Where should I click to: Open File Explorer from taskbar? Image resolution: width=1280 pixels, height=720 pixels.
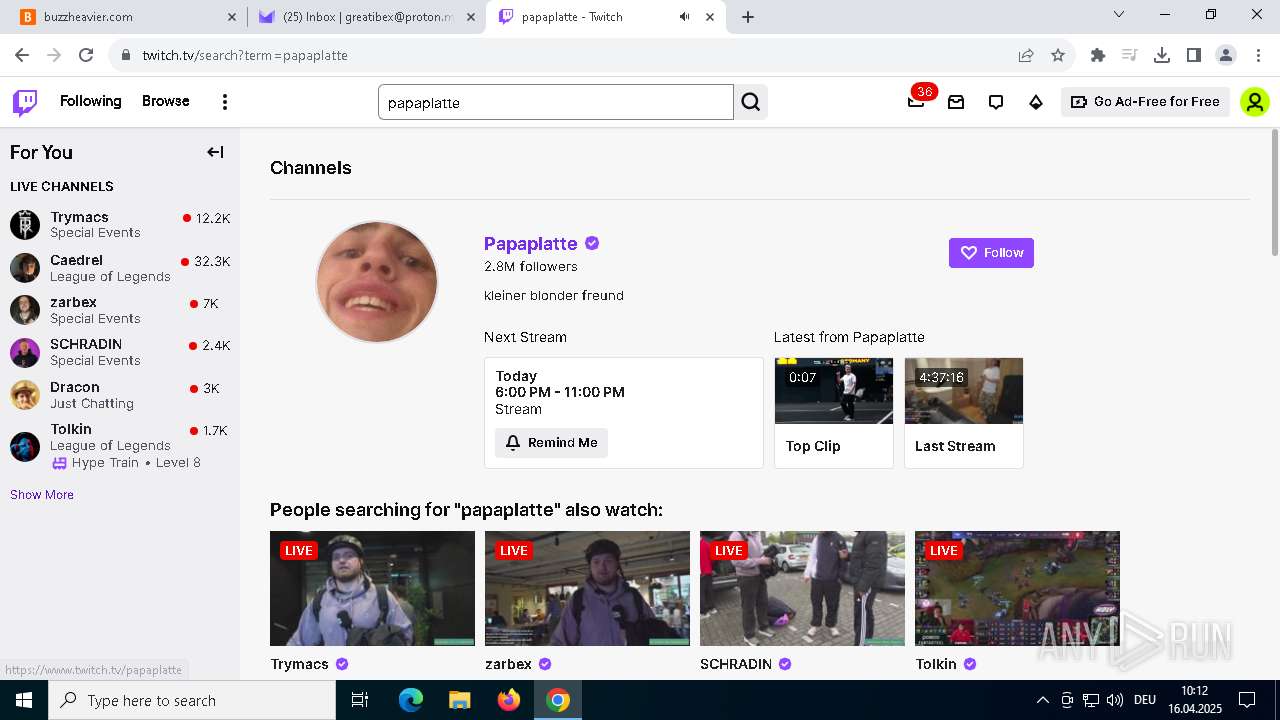[459, 700]
